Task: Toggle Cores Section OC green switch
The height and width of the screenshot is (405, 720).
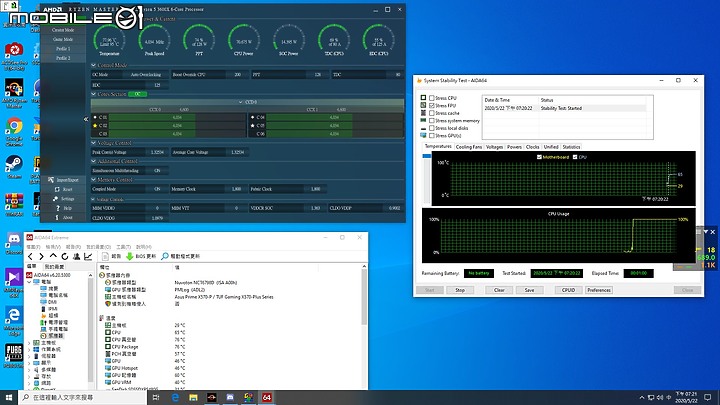Action: 138,94
